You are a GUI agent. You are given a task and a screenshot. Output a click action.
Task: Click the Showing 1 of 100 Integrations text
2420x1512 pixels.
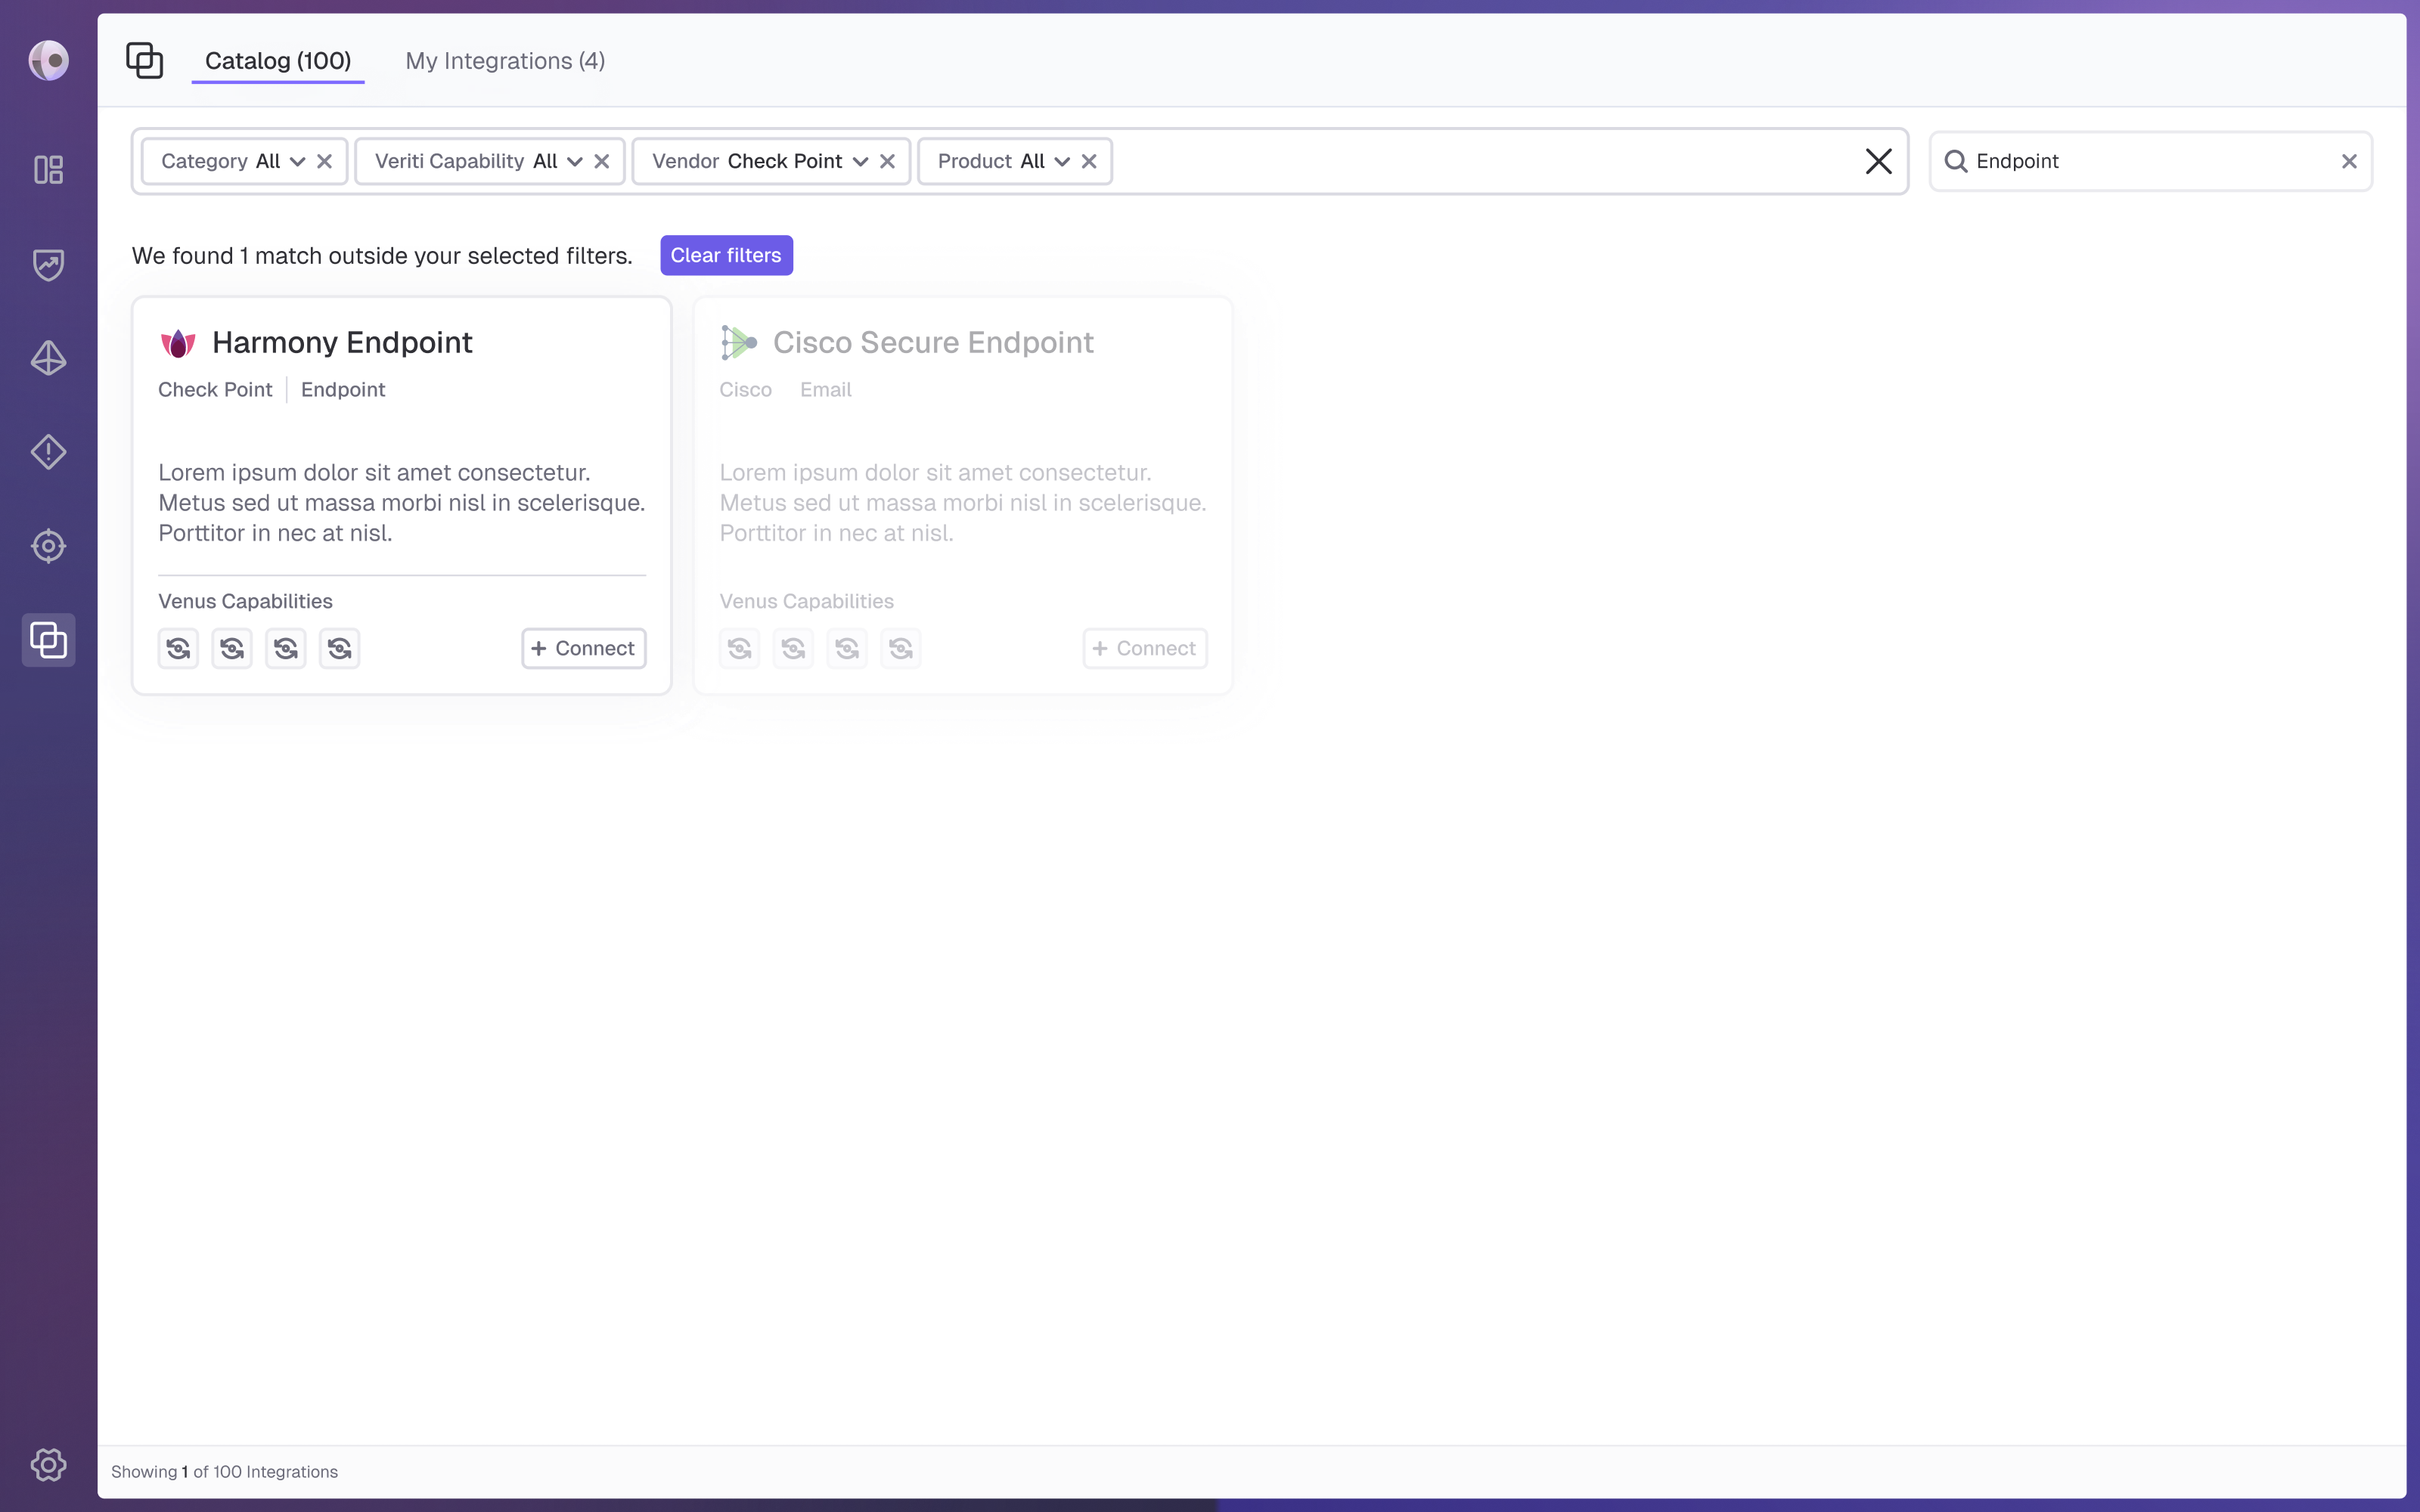pyautogui.click(x=224, y=1472)
